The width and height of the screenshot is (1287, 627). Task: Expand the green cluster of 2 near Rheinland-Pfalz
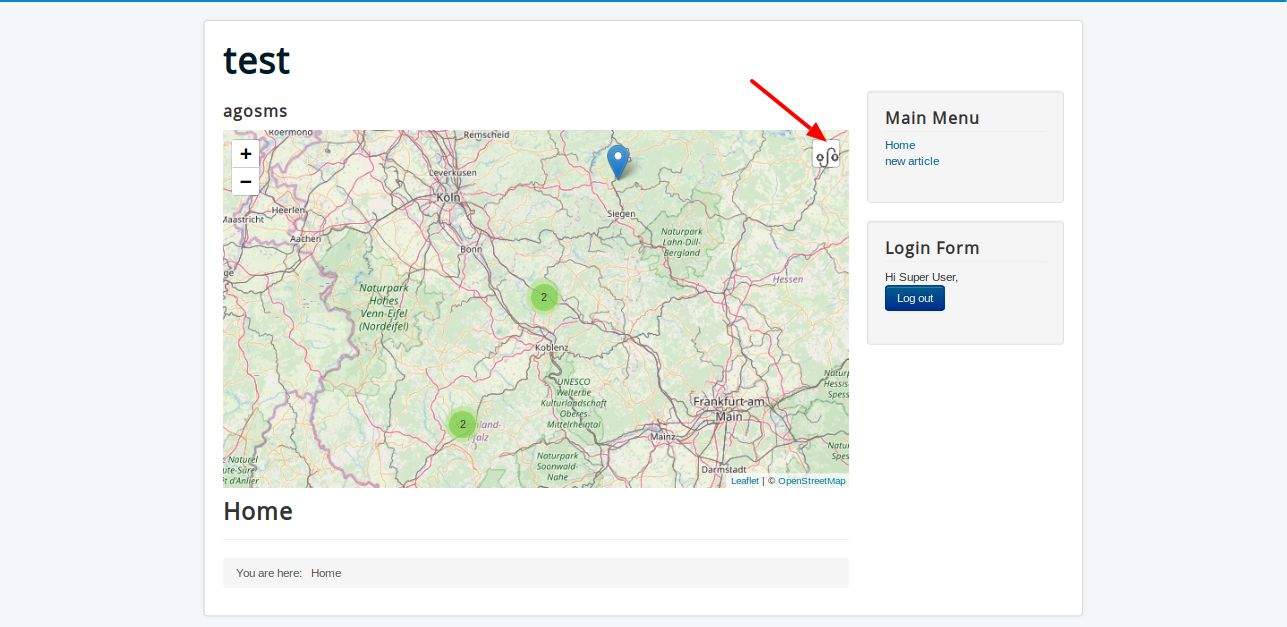point(462,424)
